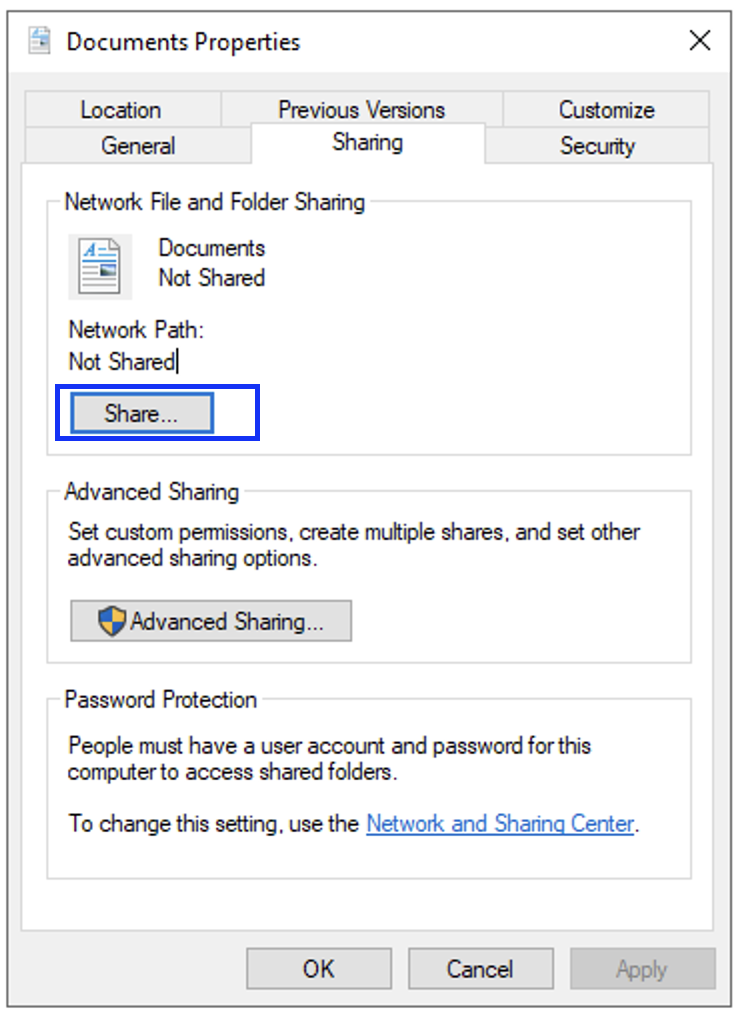Open the Advanced Sharing... button
The image size is (754, 1014).
[211, 621]
